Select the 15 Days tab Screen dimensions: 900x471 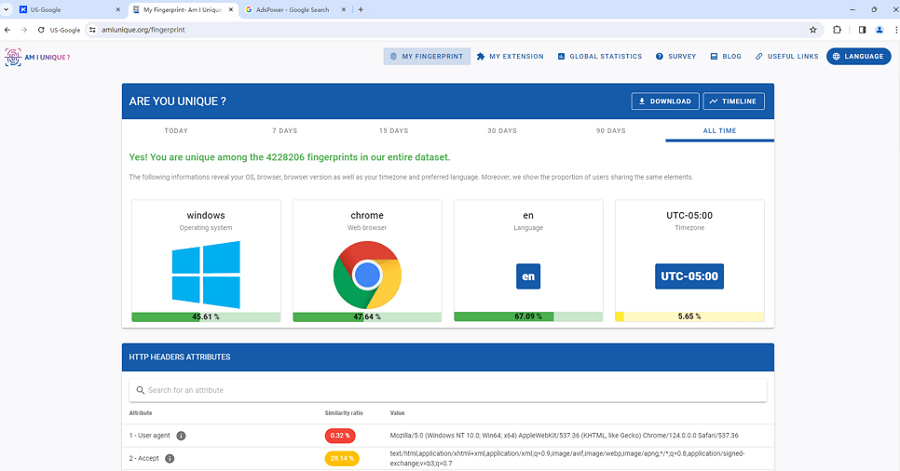[393, 131]
